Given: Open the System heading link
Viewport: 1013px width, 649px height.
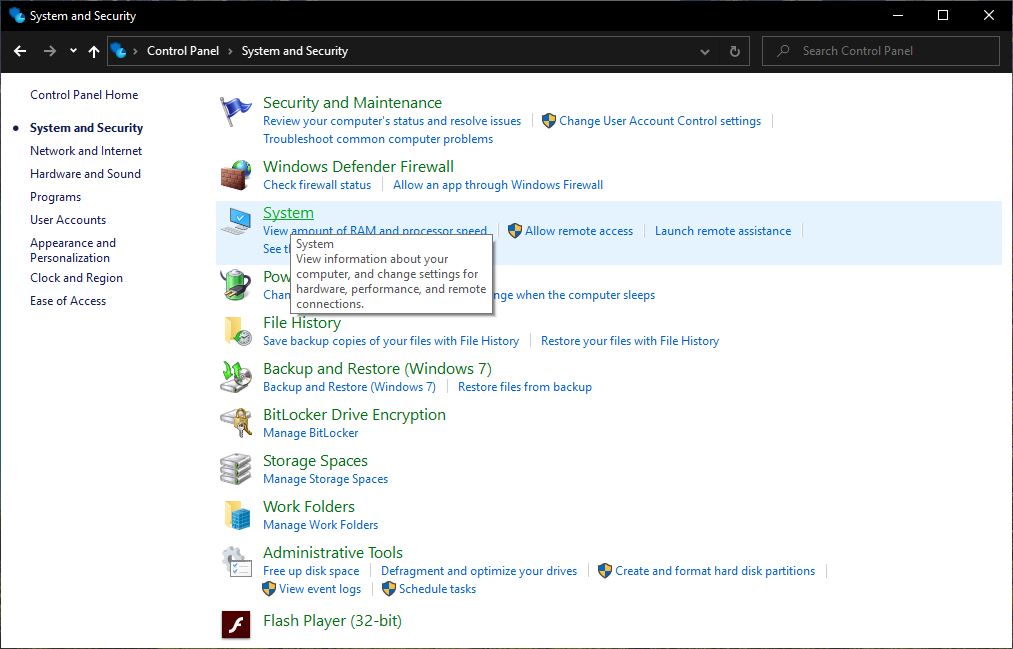Looking at the screenshot, I should point(288,213).
